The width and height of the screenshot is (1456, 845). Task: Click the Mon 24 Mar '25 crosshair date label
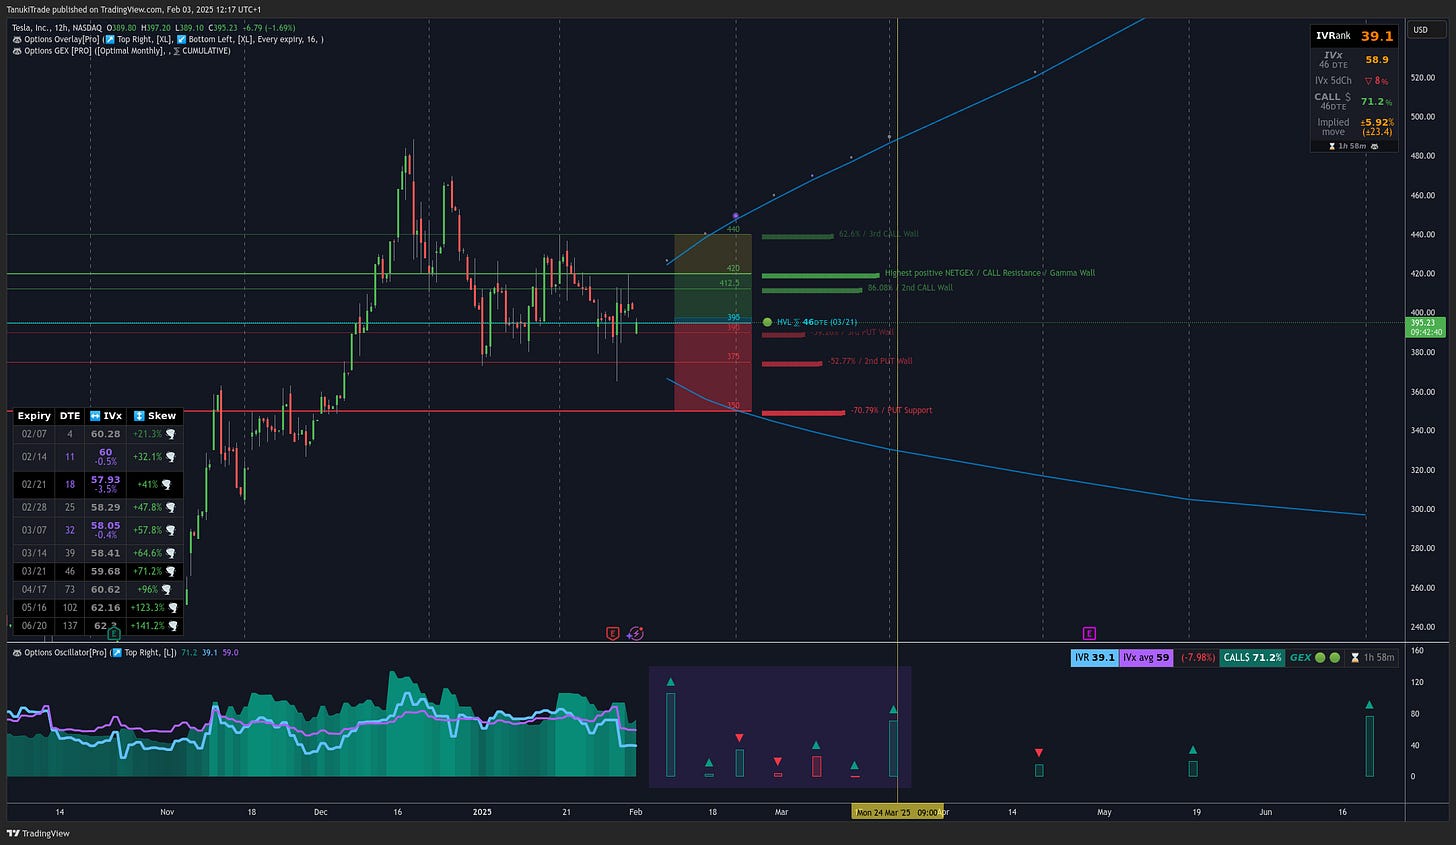pos(897,812)
